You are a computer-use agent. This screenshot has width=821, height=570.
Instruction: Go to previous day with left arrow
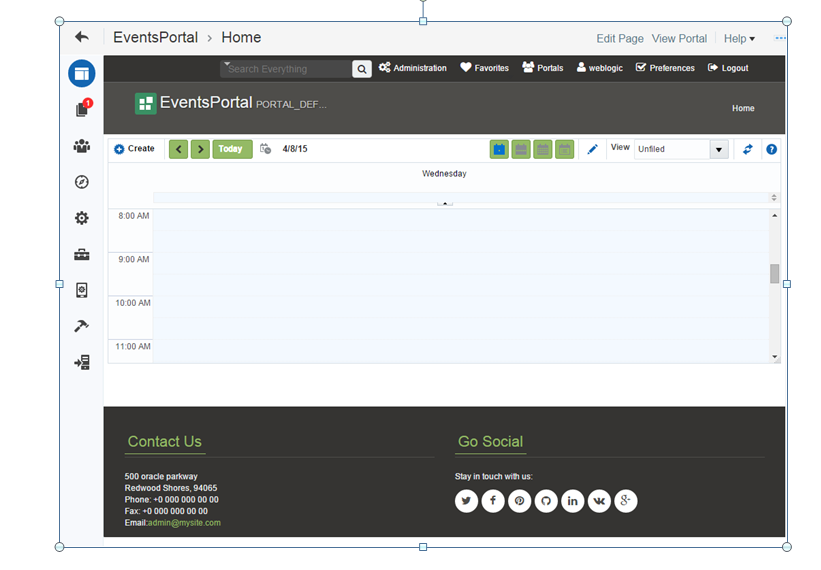179,149
